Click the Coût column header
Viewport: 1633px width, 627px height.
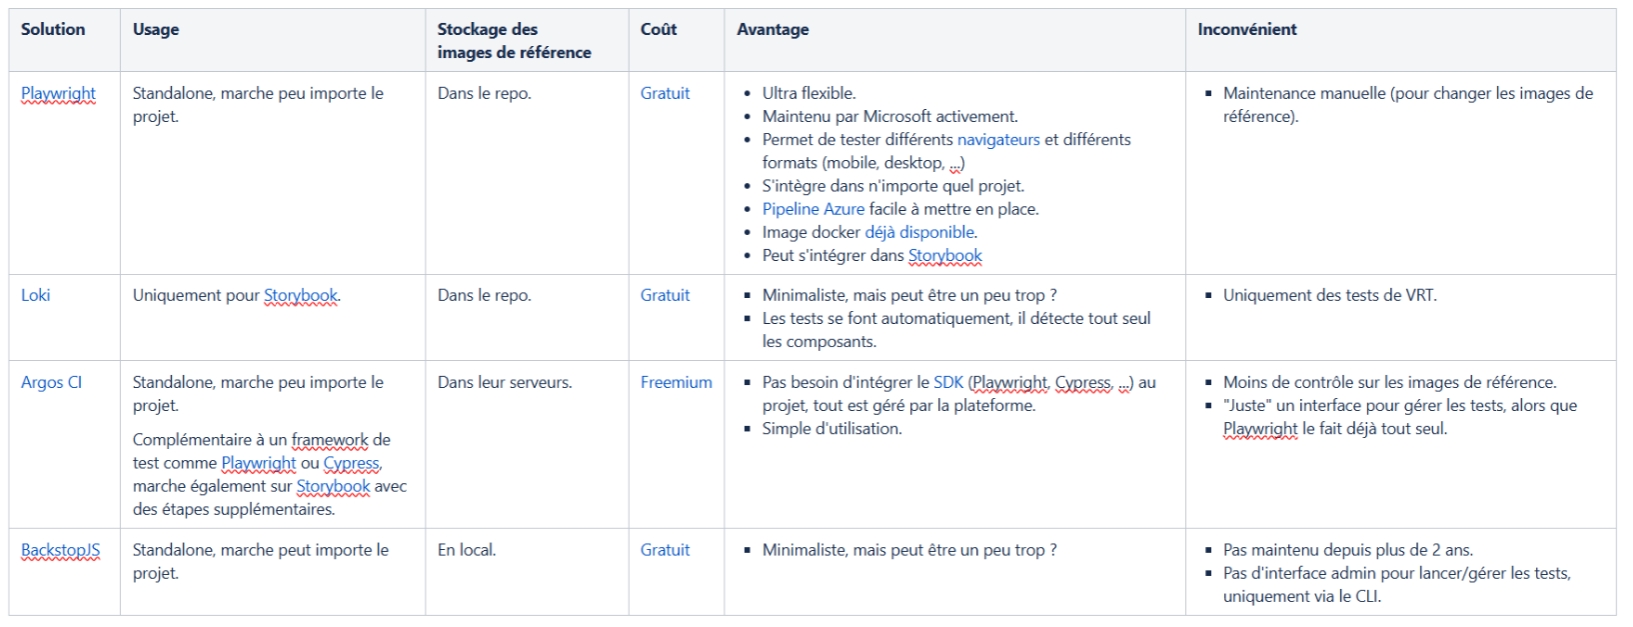[658, 29]
